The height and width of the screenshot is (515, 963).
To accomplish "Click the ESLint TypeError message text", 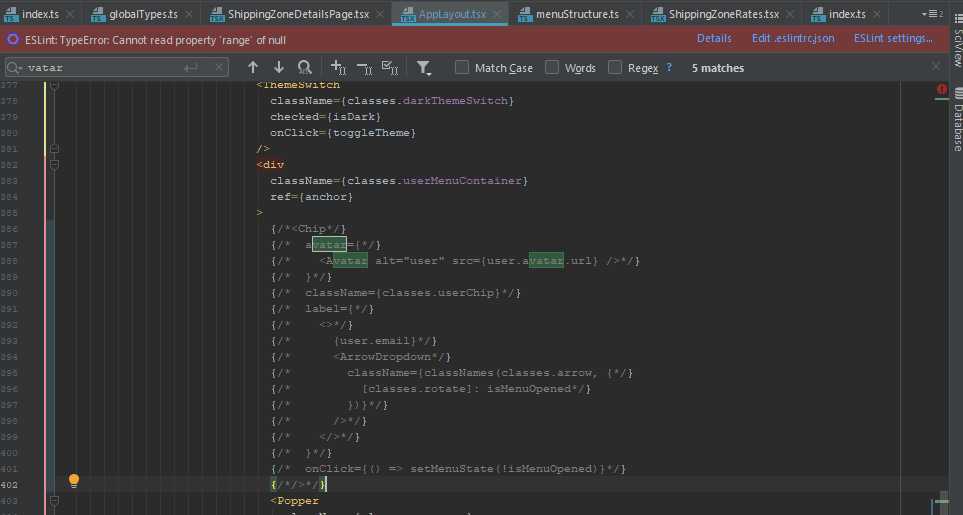I will pos(155,40).
